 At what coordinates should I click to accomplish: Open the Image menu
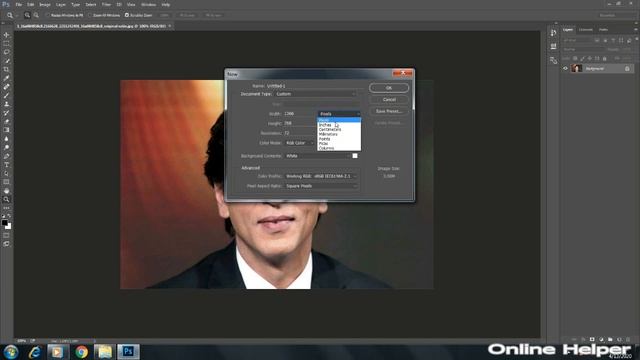[x=44, y=4]
